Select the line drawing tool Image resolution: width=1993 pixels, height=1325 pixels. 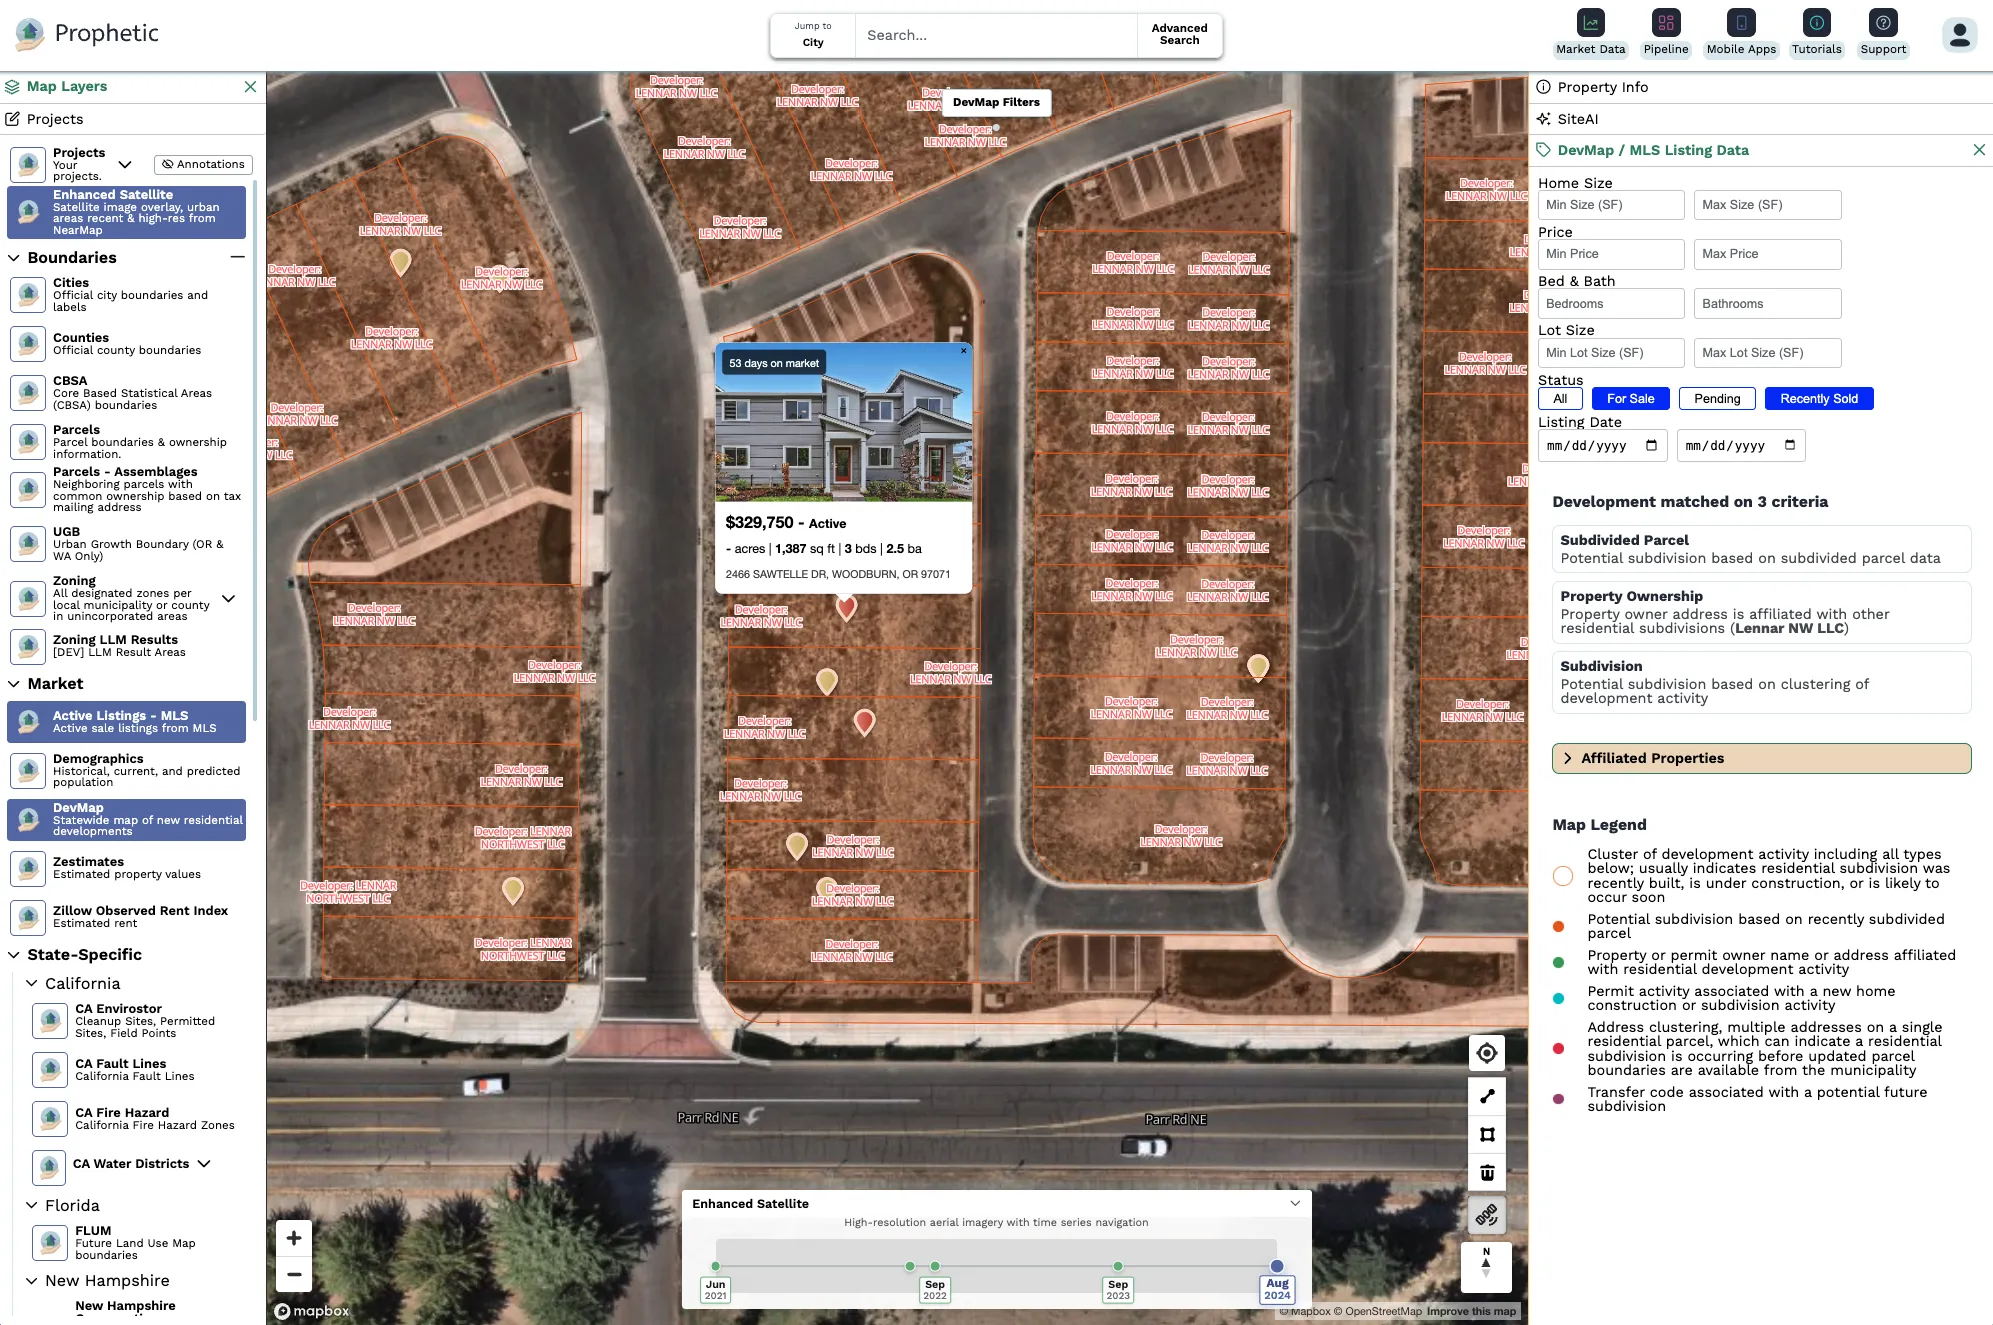point(1487,1096)
